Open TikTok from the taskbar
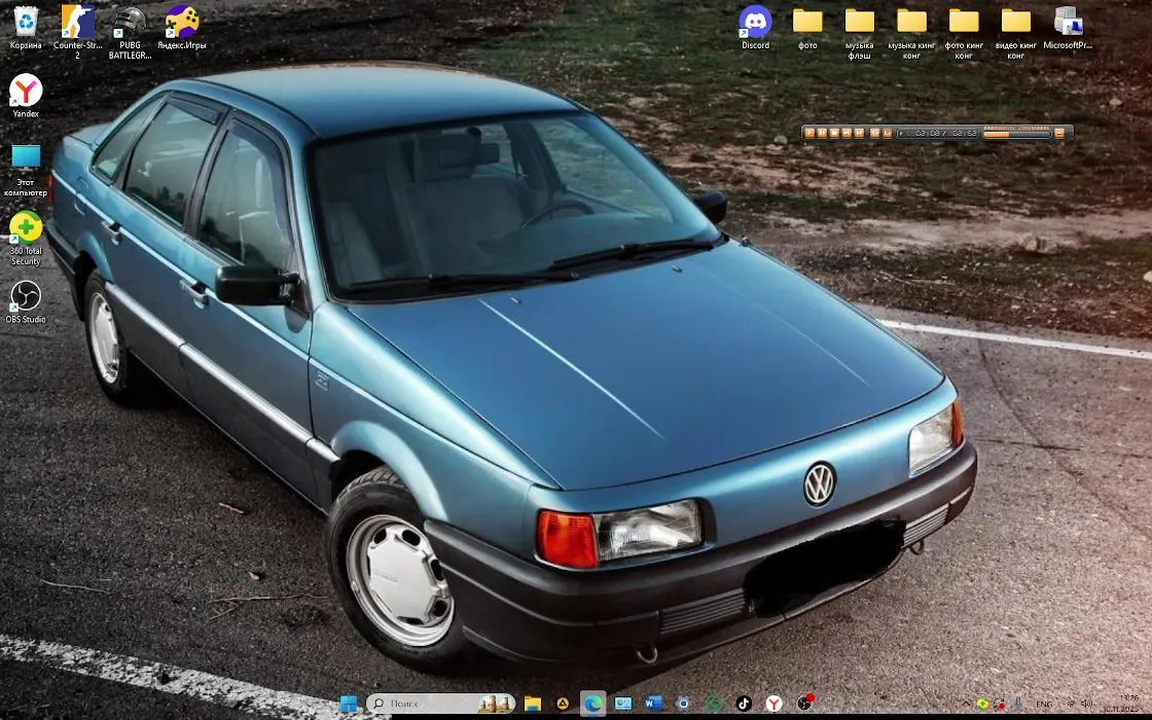Screen dimensions: 1152x720 coord(744,704)
